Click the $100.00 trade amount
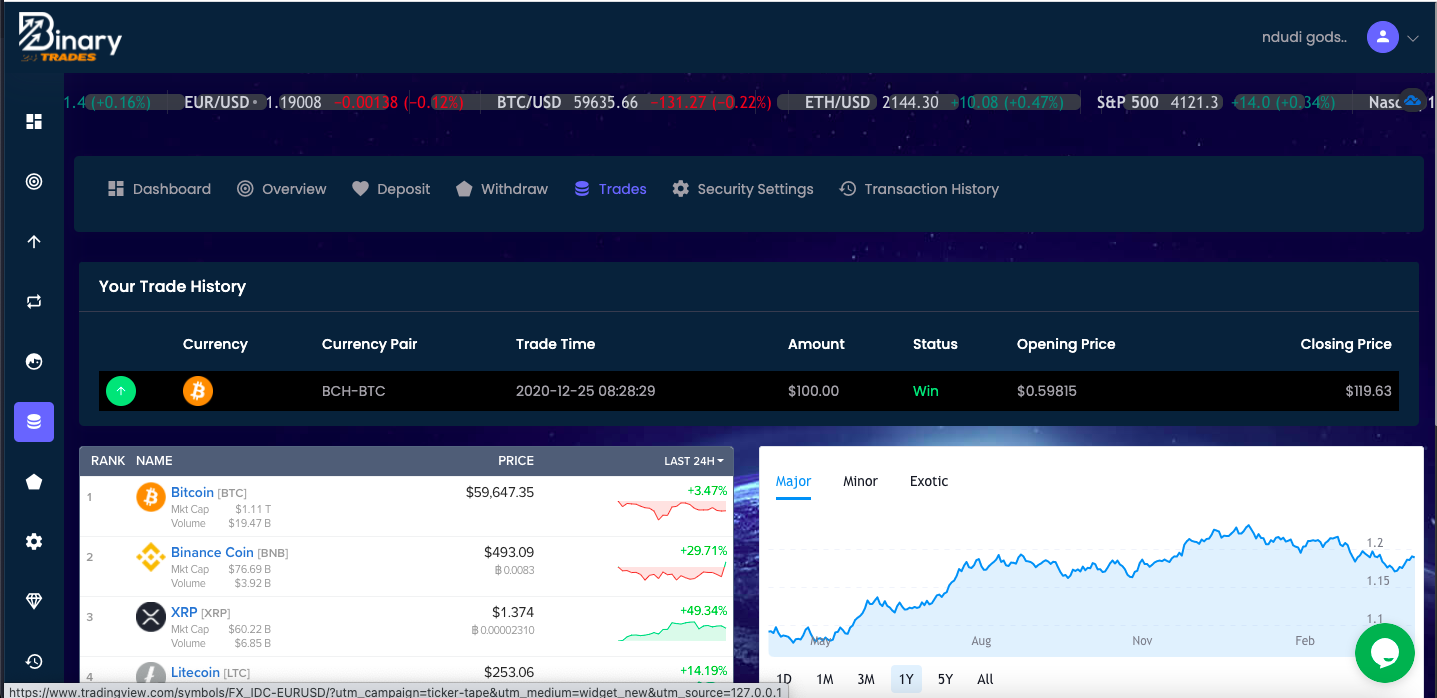Viewport: 1437px width, 698px height. tap(814, 391)
